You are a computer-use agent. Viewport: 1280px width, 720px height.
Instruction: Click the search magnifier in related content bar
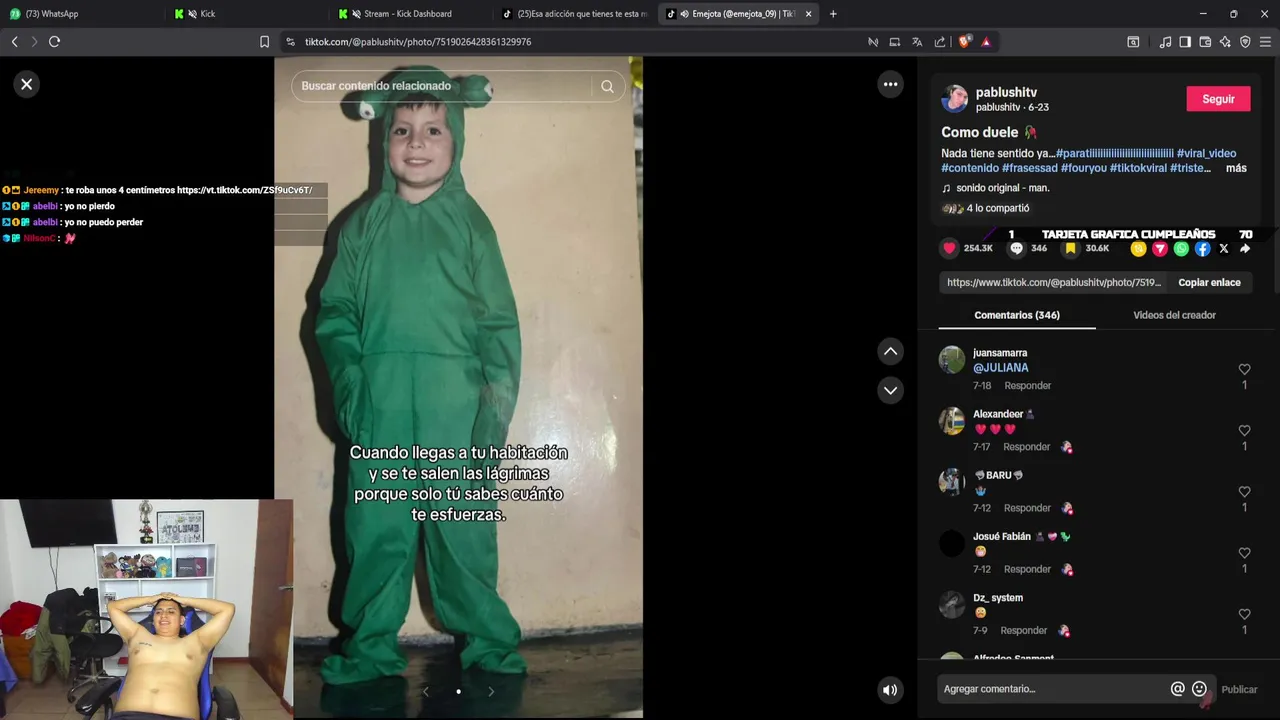[607, 86]
